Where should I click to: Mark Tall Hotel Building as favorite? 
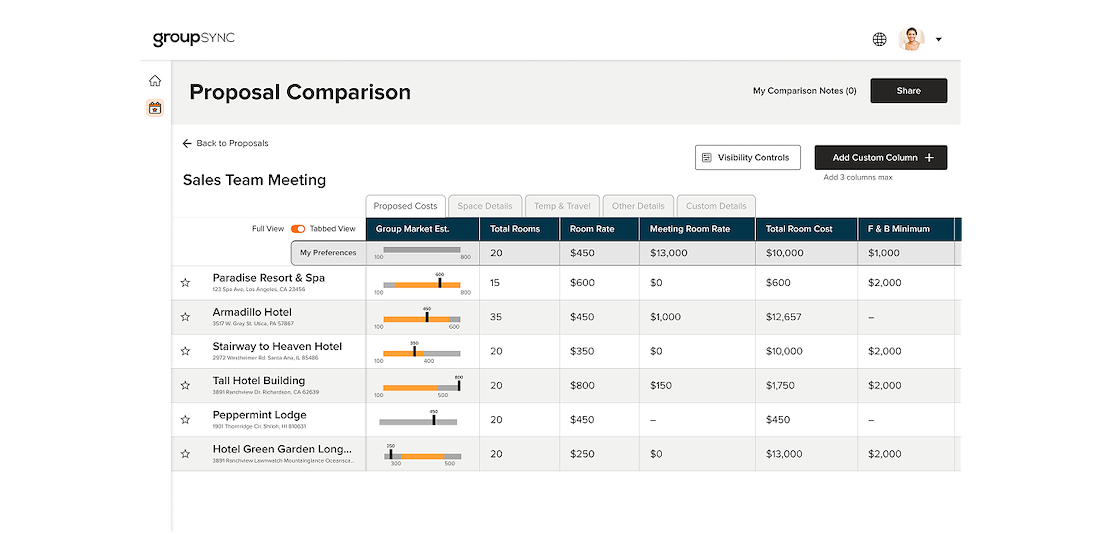[x=185, y=385]
